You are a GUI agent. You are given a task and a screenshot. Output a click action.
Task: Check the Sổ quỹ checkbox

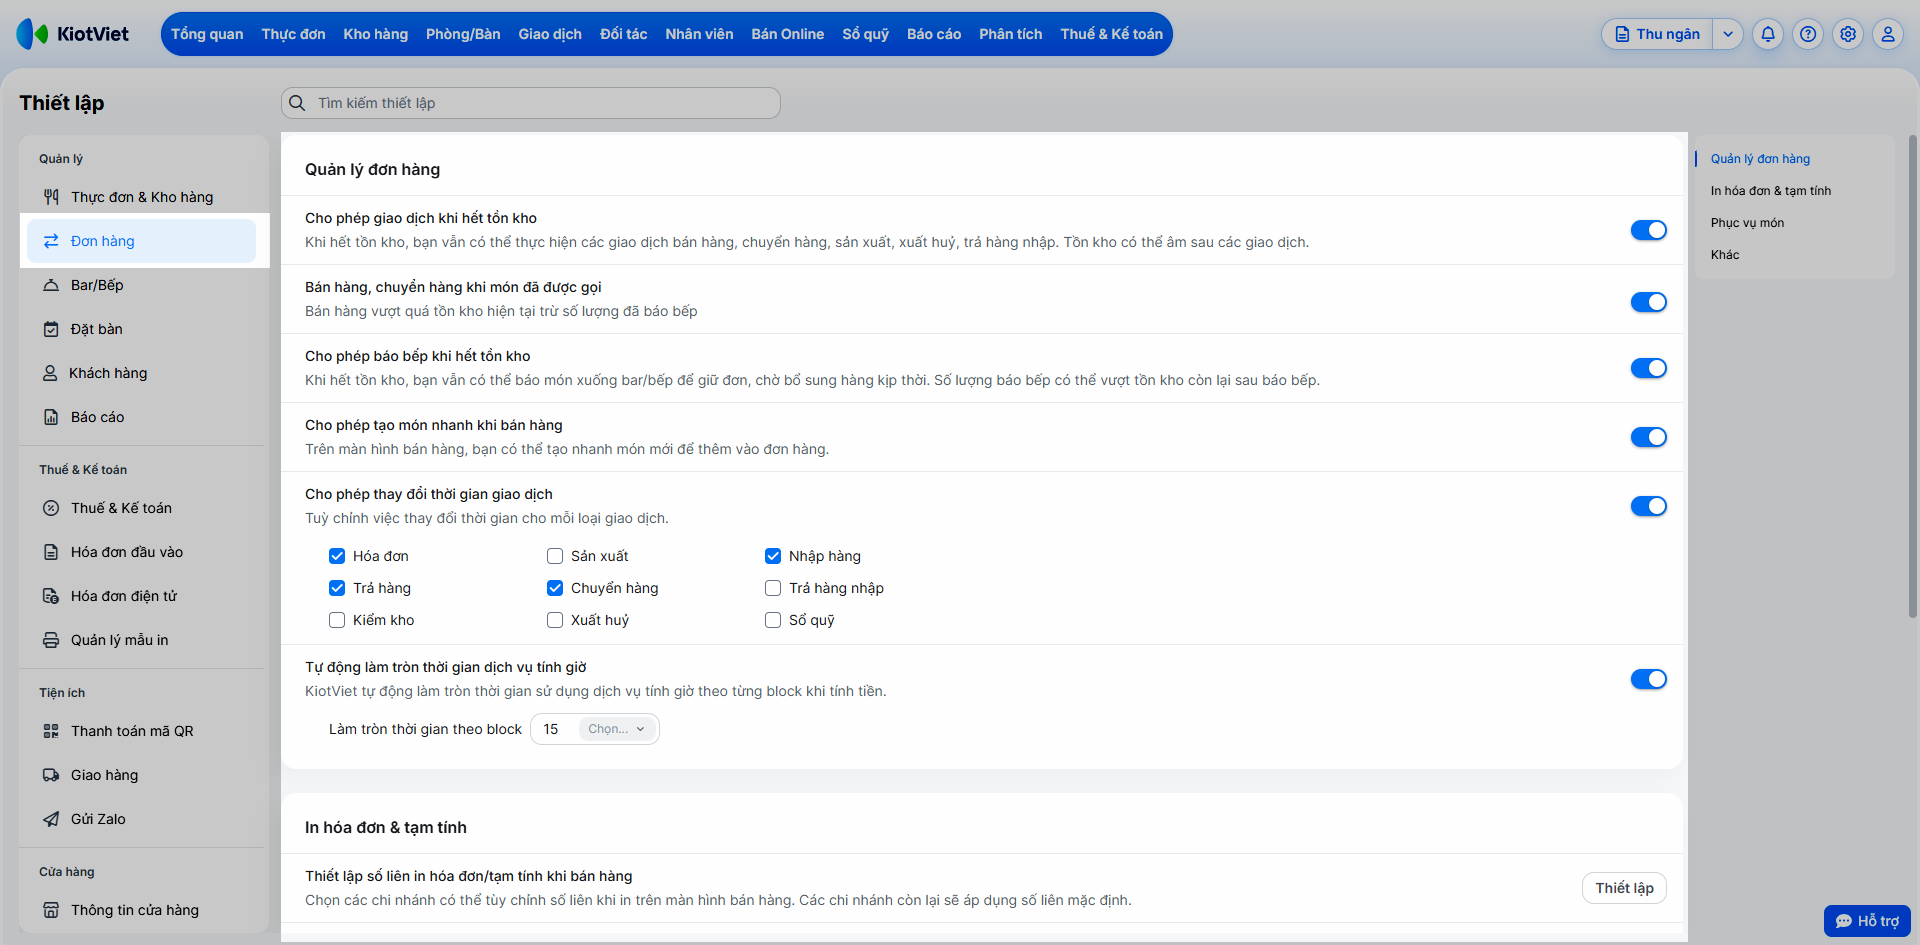coord(773,620)
